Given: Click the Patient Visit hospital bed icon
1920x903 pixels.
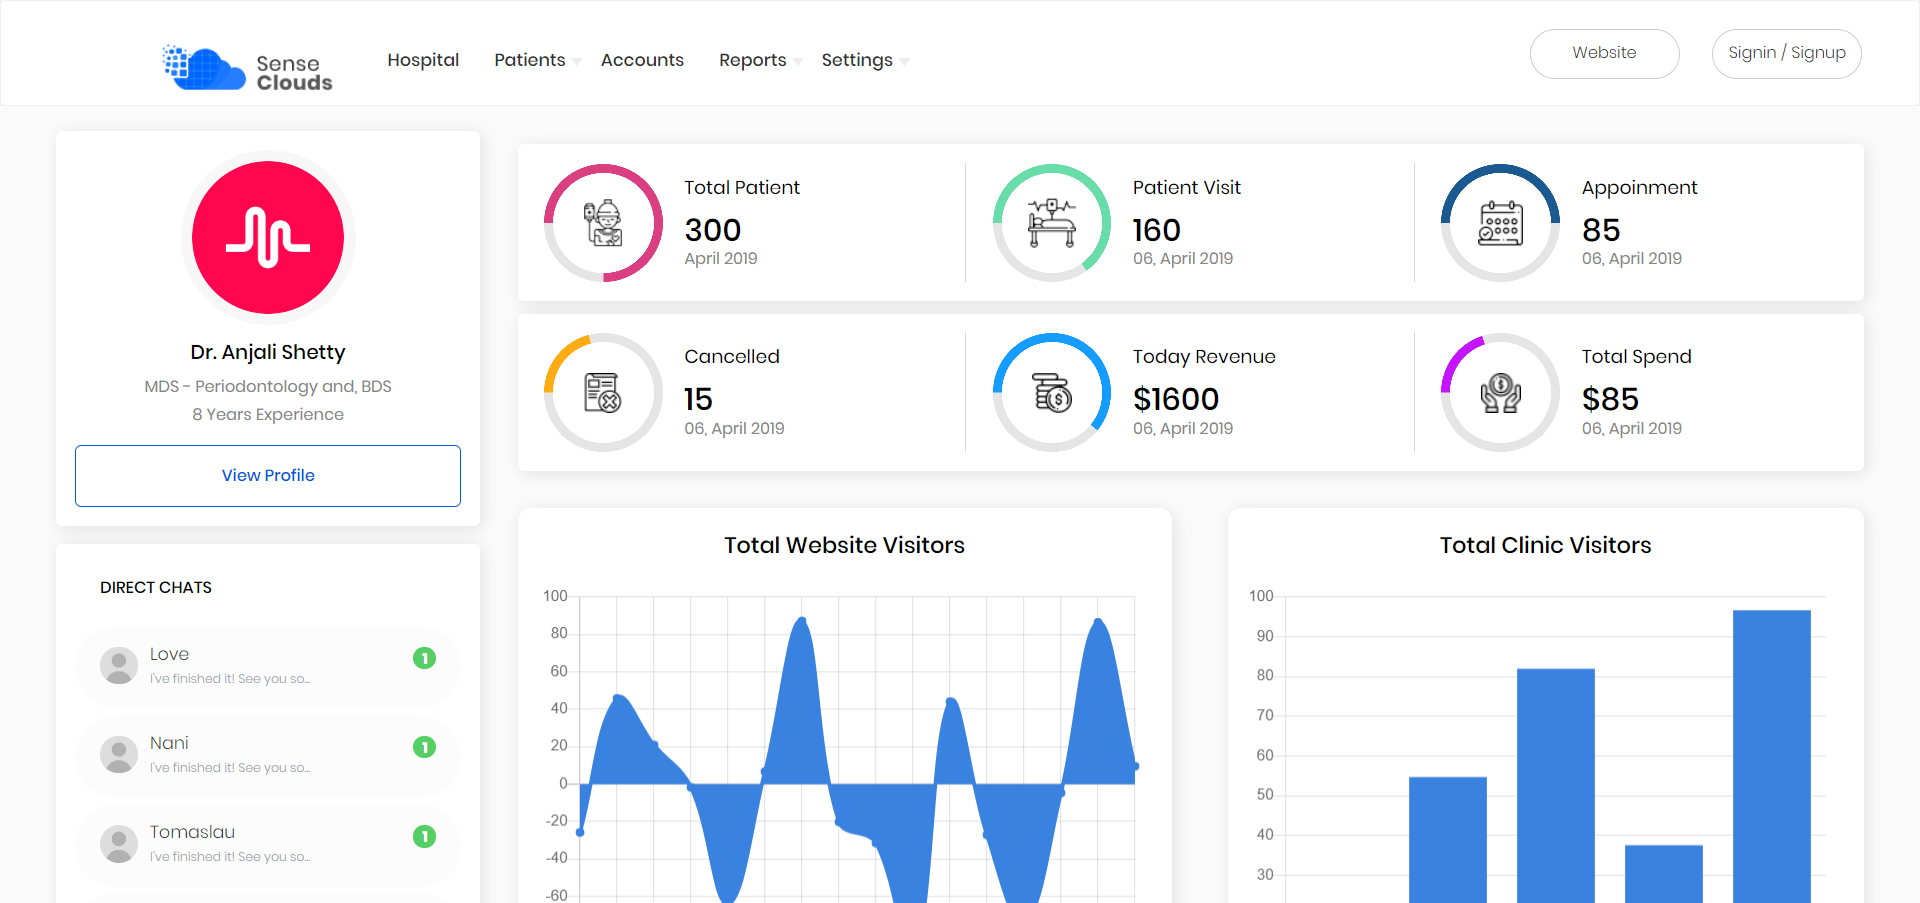Looking at the screenshot, I should (1052, 223).
